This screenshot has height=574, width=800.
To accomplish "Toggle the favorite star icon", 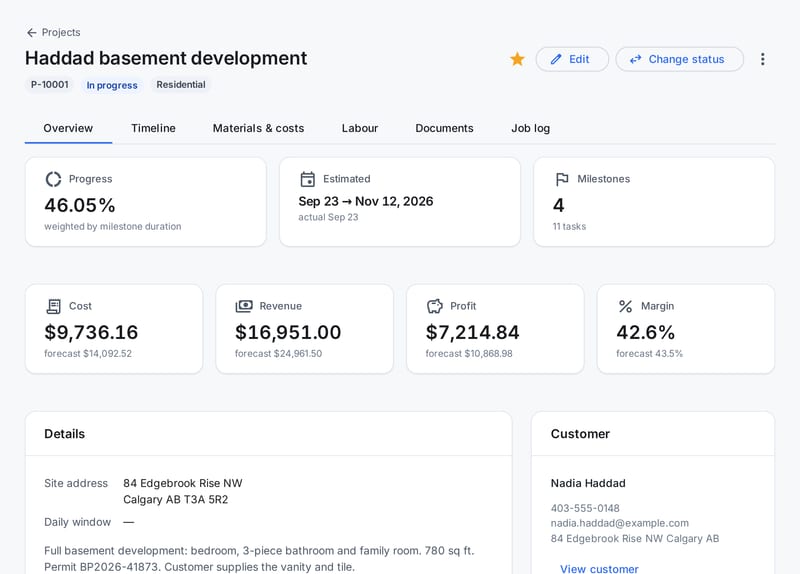I will [x=517, y=59].
